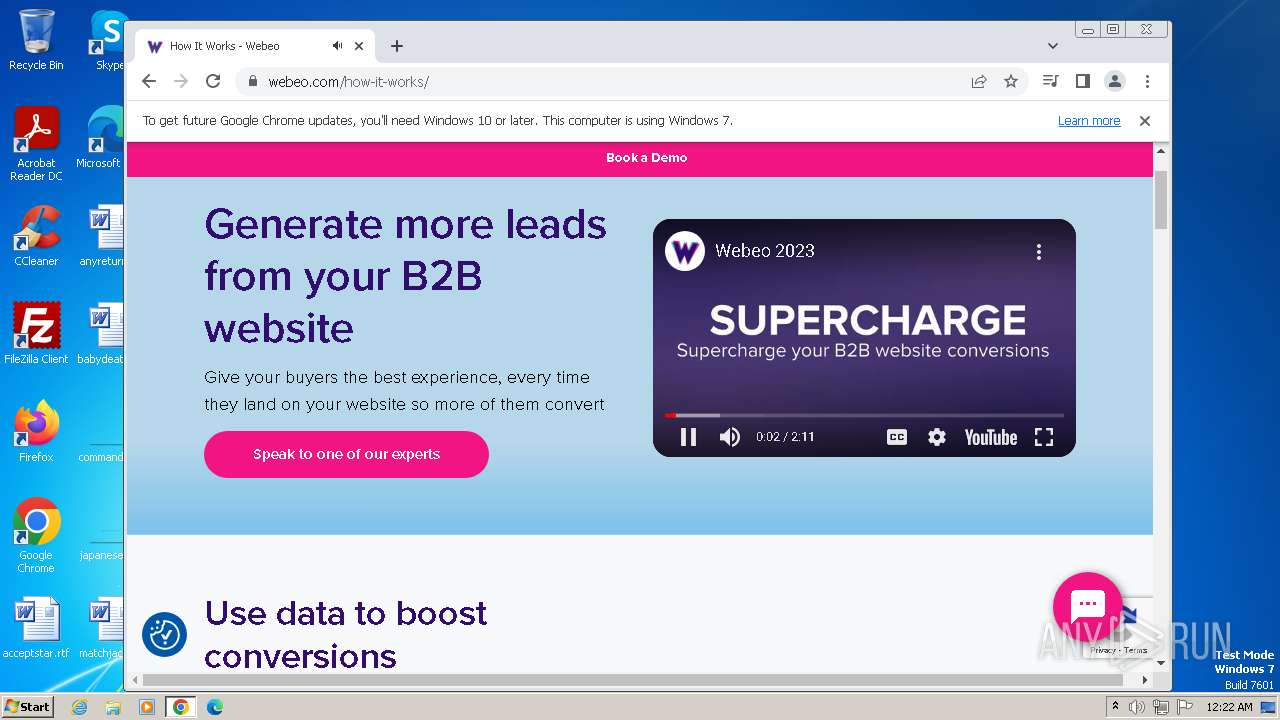Open a new browser tab
The height and width of the screenshot is (720, 1280).
coord(397,46)
